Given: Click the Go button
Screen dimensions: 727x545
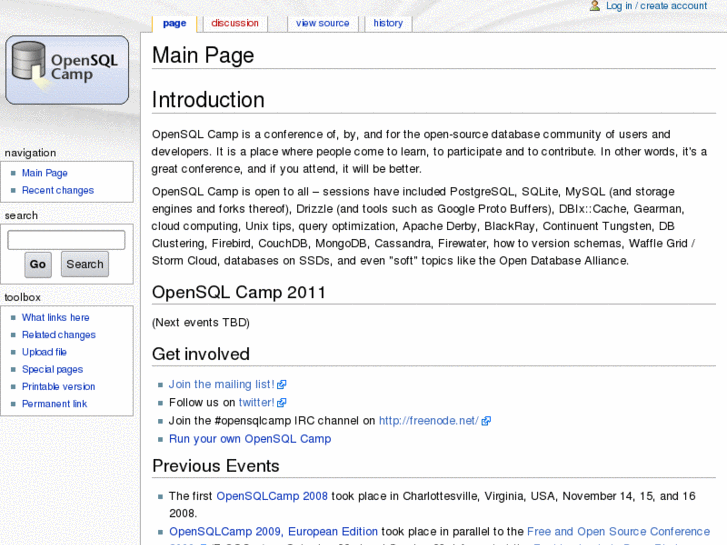Looking at the screenshot, I should (x=38, y=264).
